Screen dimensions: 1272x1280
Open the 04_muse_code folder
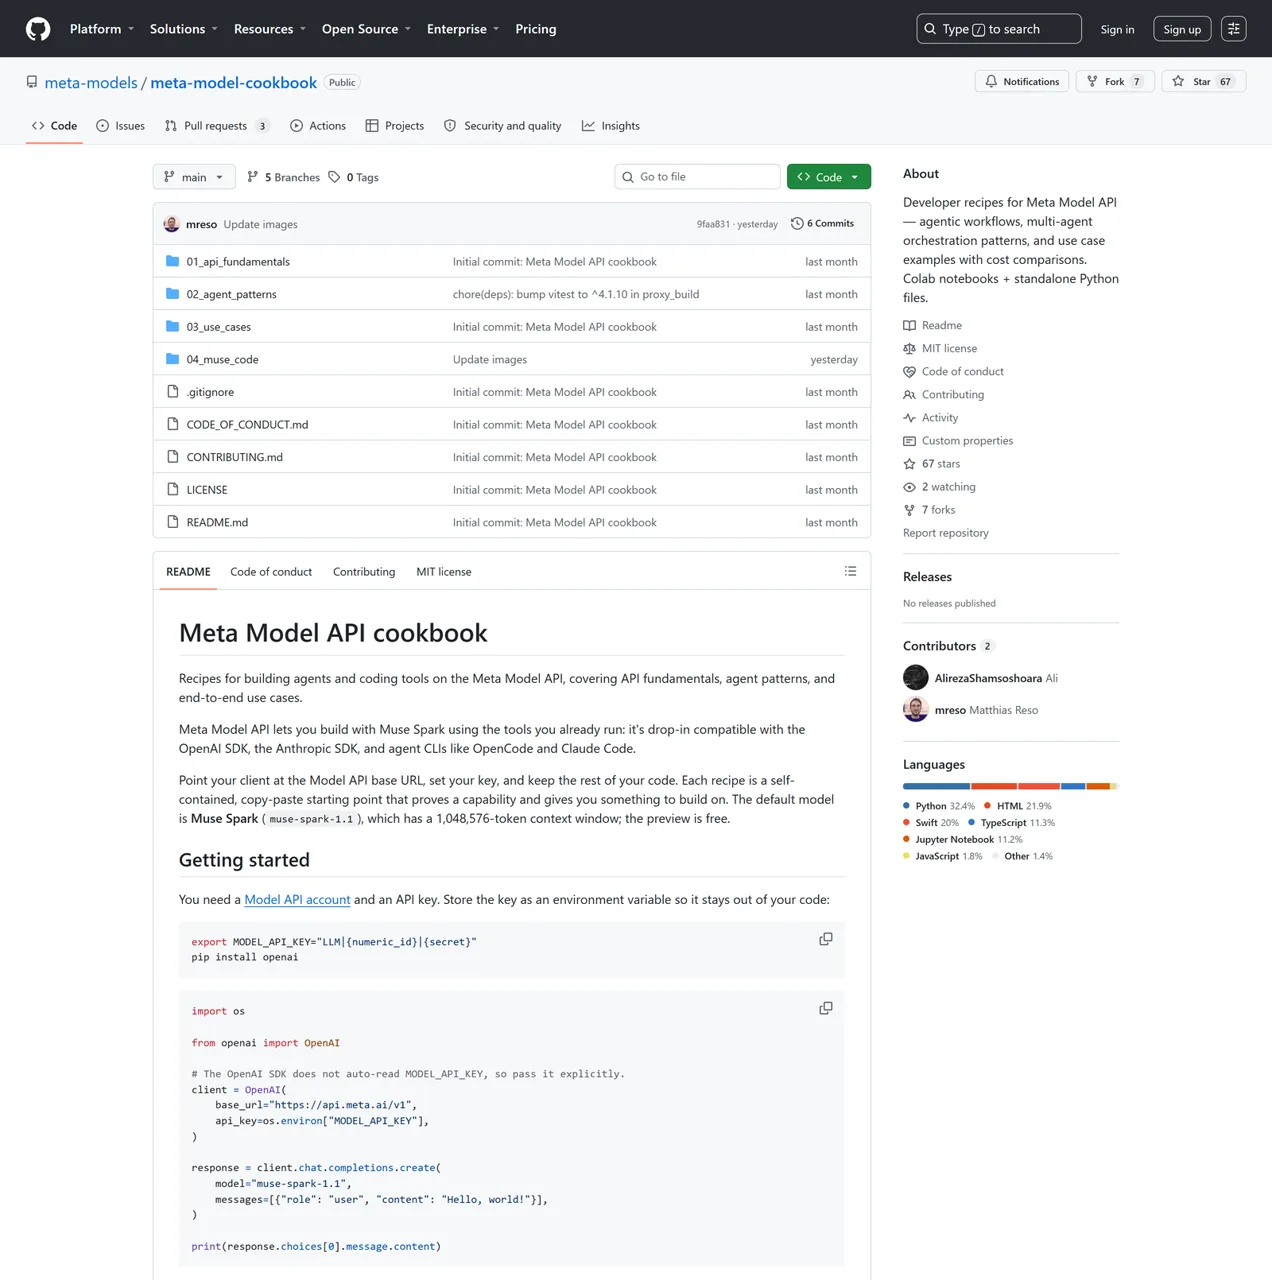[222, 360]
